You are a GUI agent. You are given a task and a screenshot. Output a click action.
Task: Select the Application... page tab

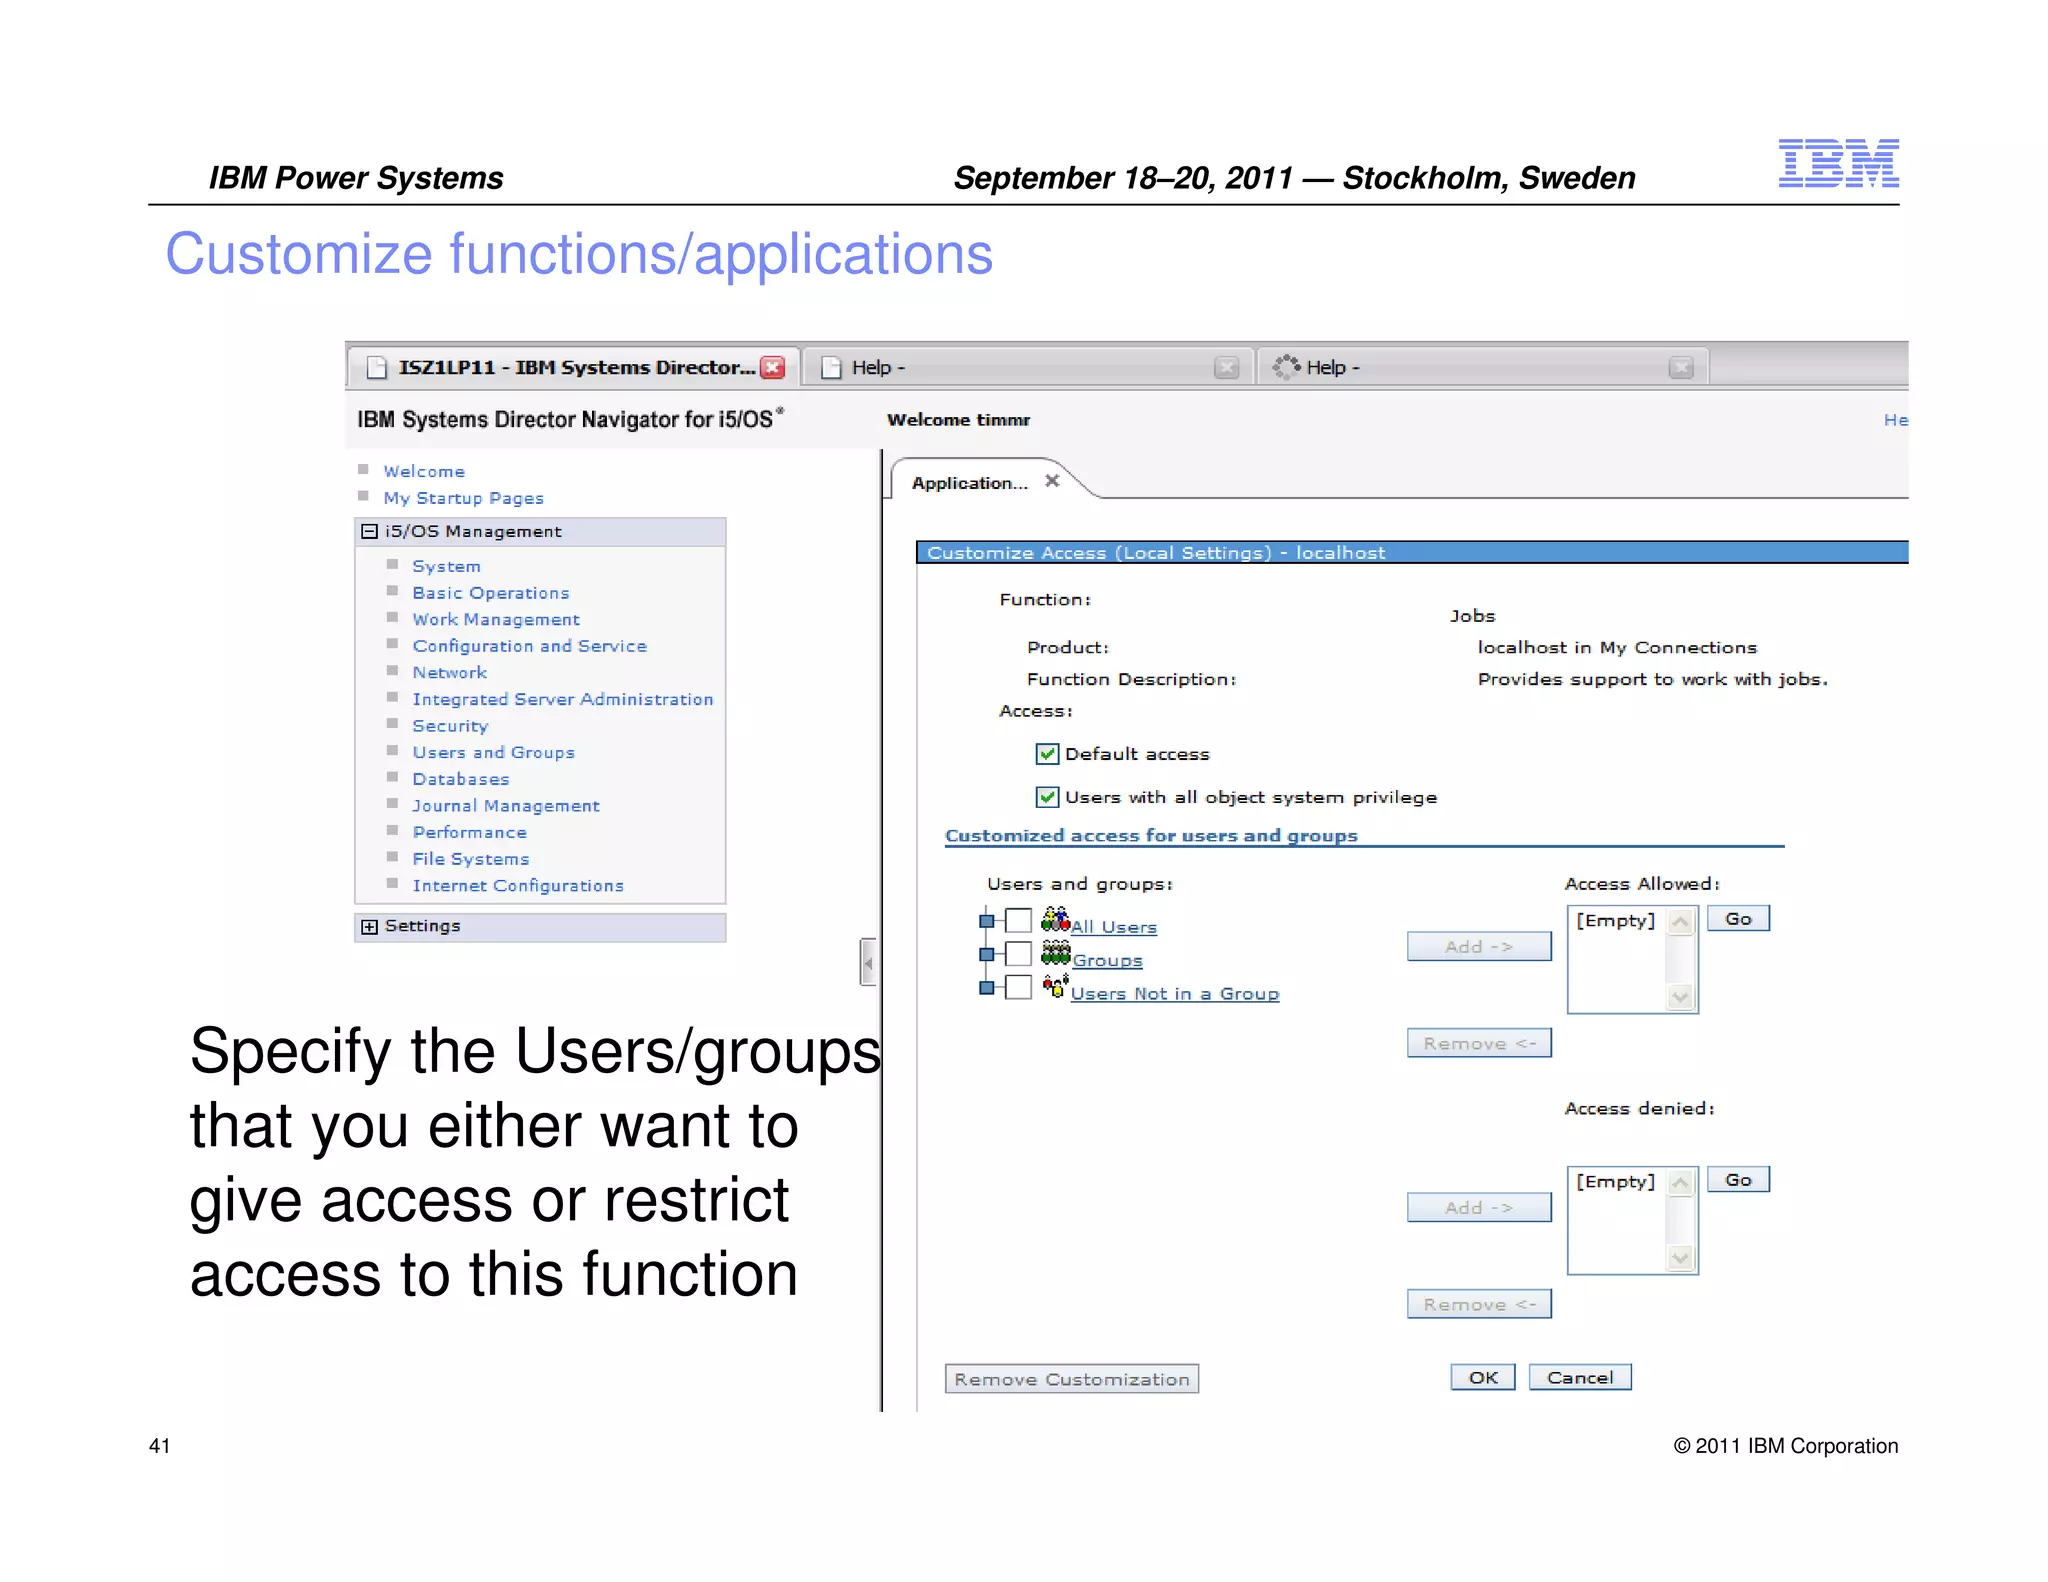click(x=969, y=483)
